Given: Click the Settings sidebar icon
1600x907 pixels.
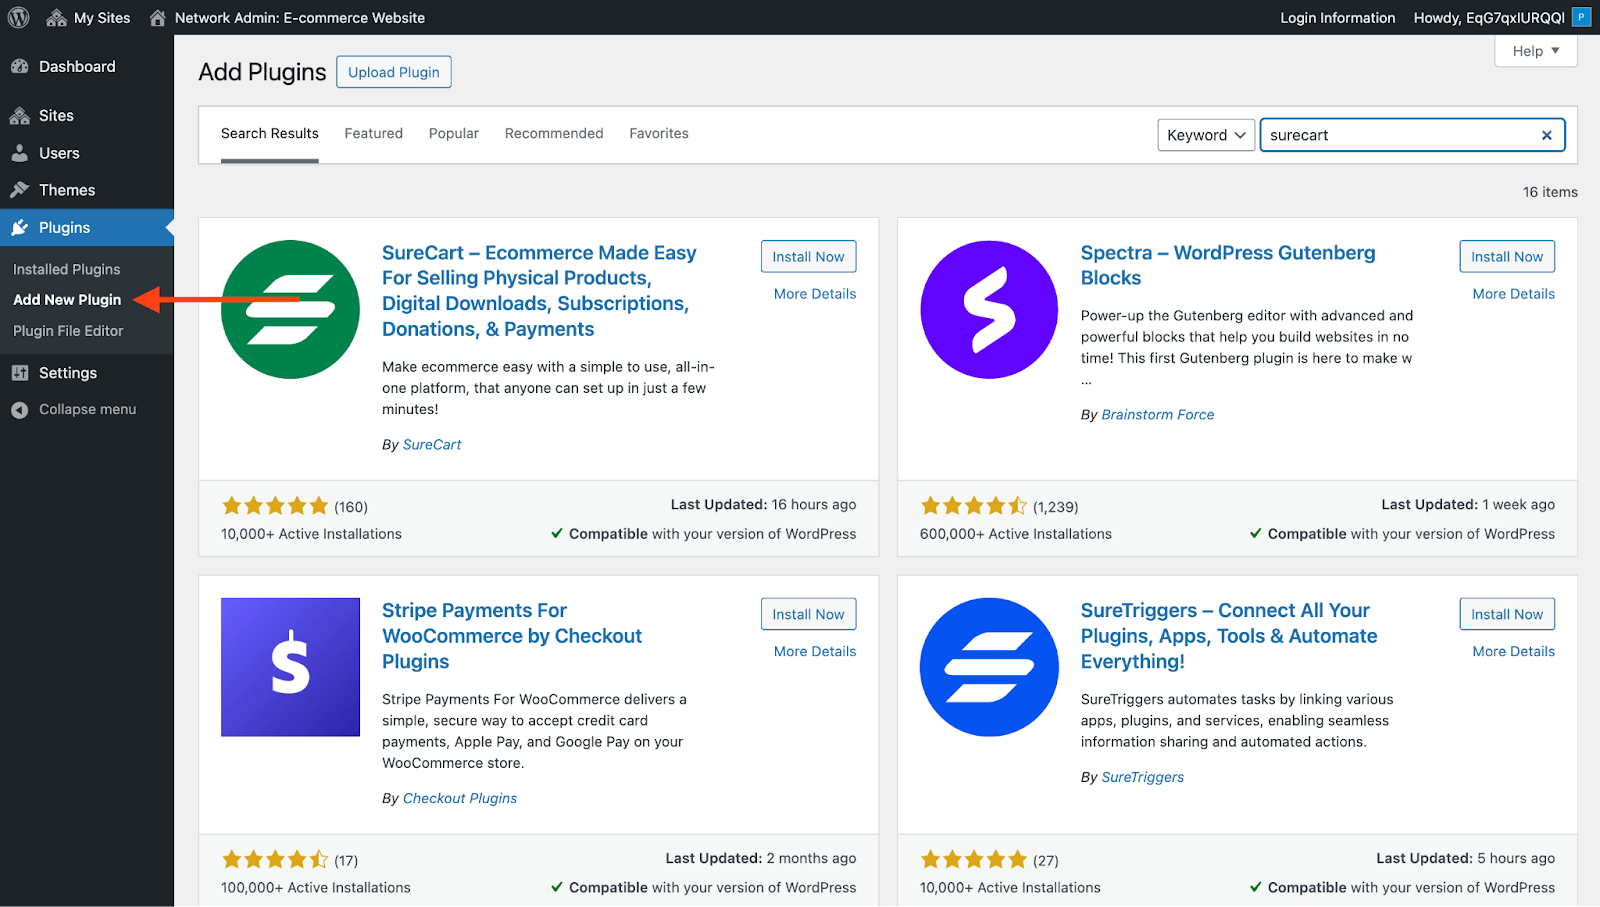Looking at the screenshot, I should coord(19,373).
